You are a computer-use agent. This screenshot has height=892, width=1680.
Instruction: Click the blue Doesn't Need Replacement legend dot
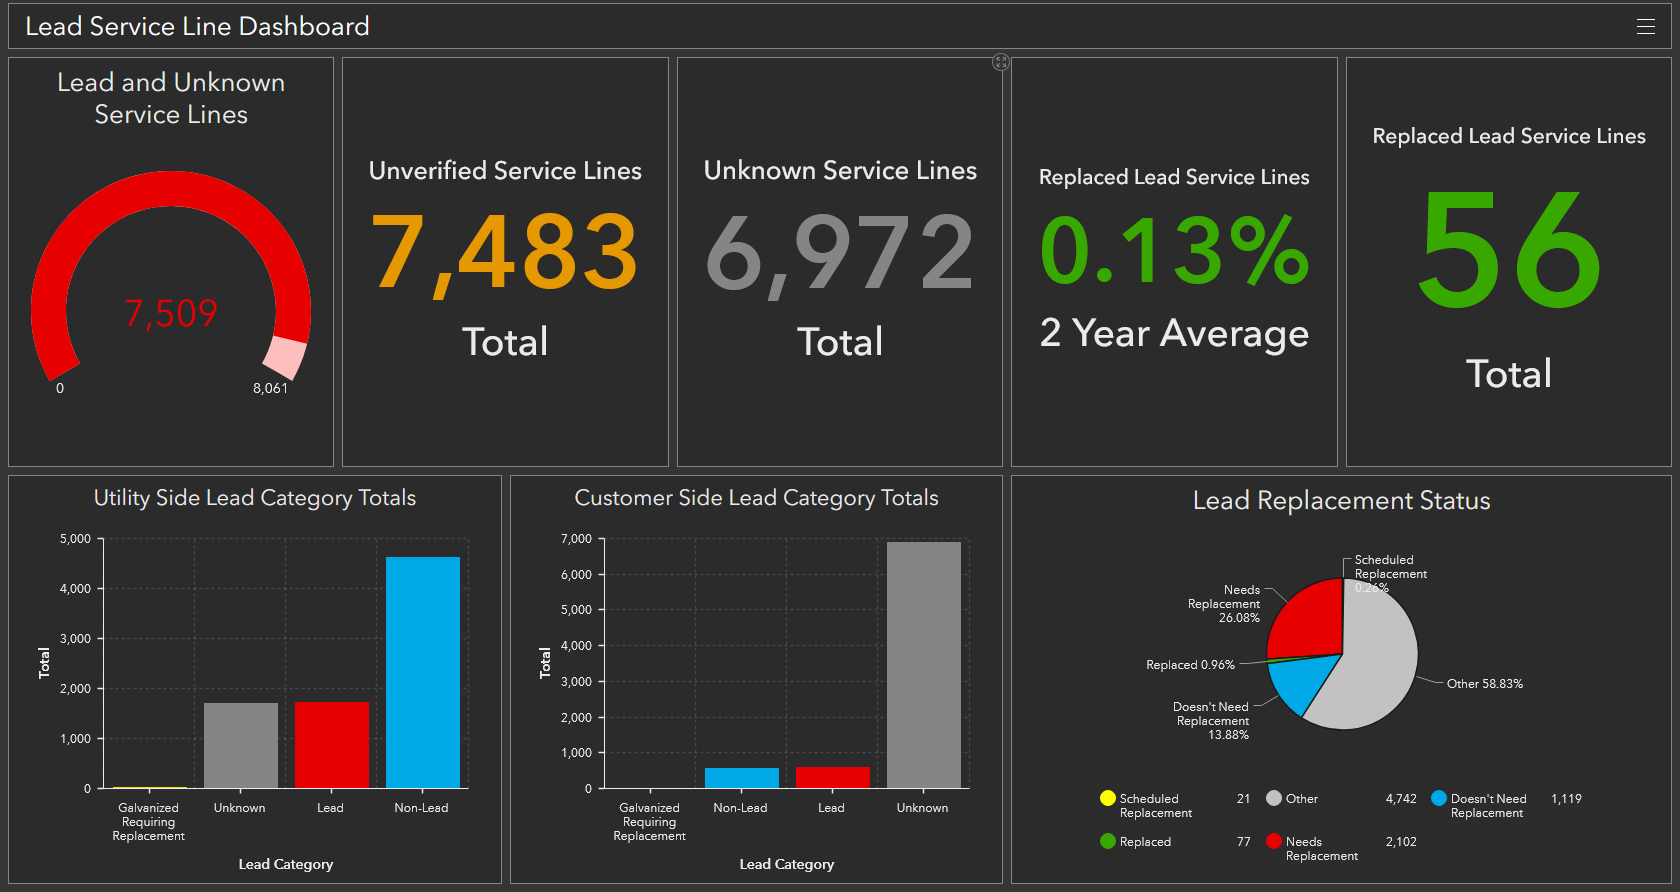pos(1439,798)
